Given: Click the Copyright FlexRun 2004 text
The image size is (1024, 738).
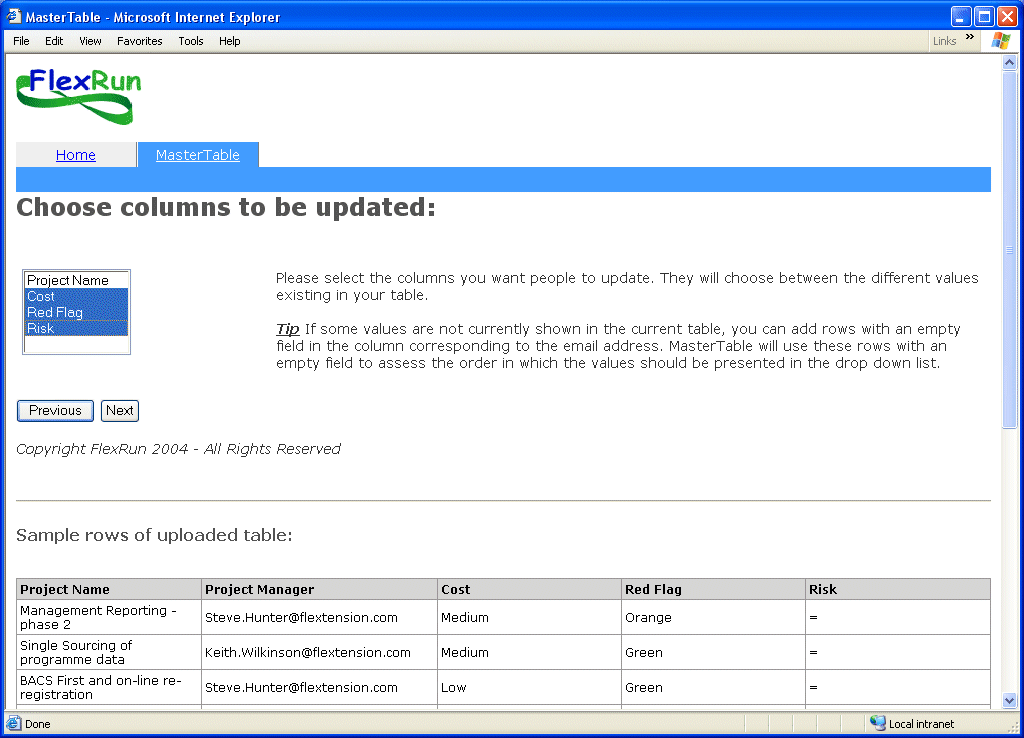Looking at the screenshot, I should pos(178,449).
